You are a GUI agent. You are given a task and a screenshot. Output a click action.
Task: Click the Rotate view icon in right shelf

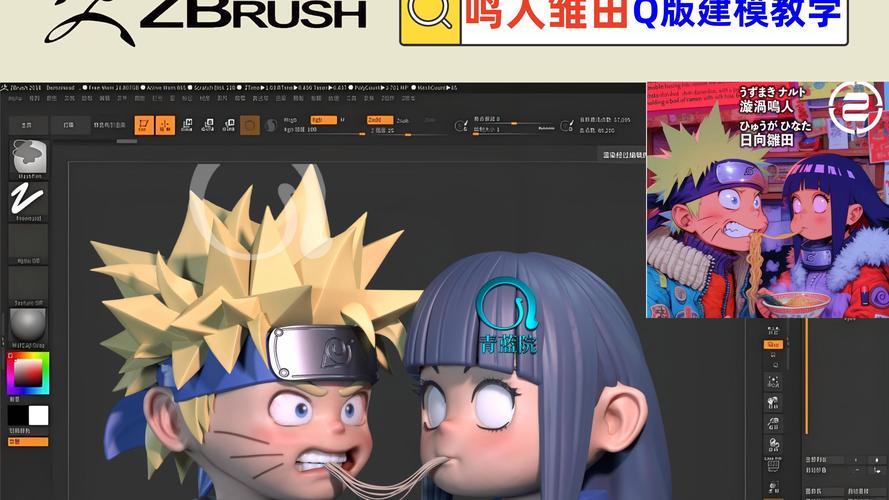click(x=773, y=444)
